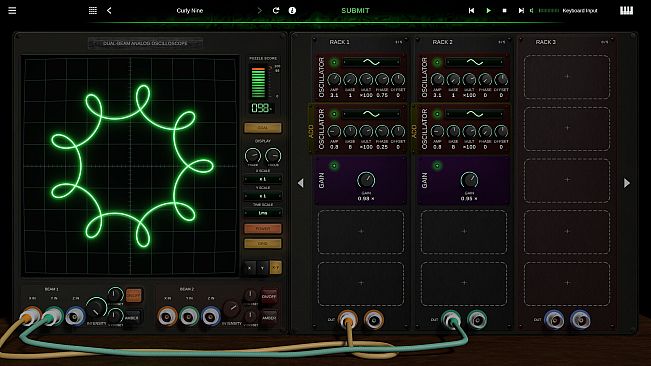Toggle Rack 2 top oscillator power LED
The height and width of the screenshot is (366, 651).
[x=437, y=63]
